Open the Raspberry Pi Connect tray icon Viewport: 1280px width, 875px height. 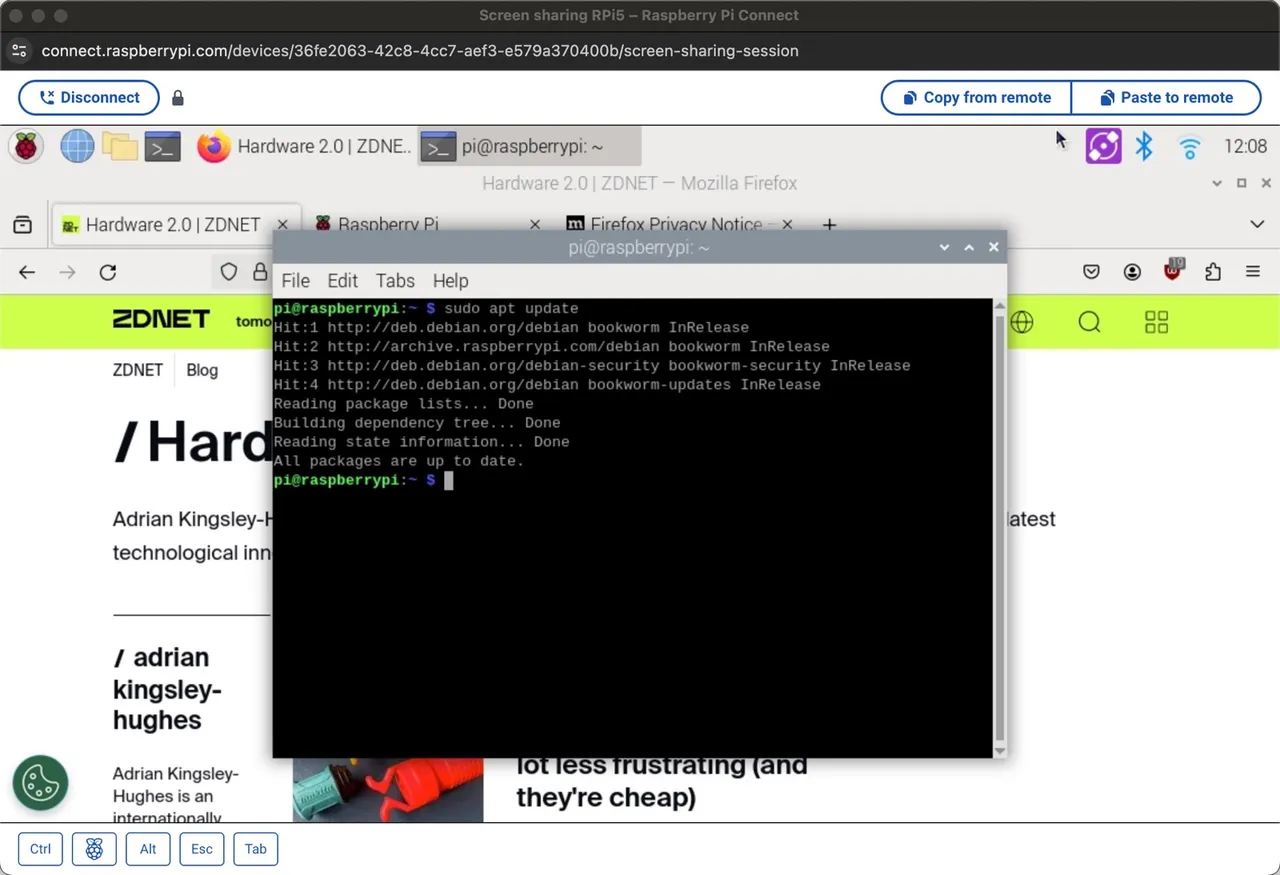click(1103, 147)
